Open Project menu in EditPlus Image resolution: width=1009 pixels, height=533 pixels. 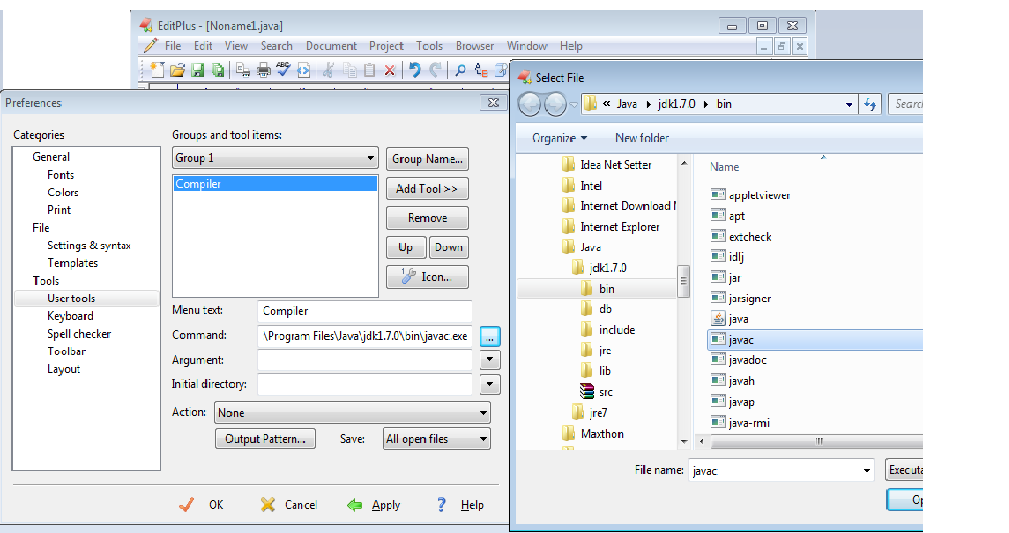click(x=386, y=46)
